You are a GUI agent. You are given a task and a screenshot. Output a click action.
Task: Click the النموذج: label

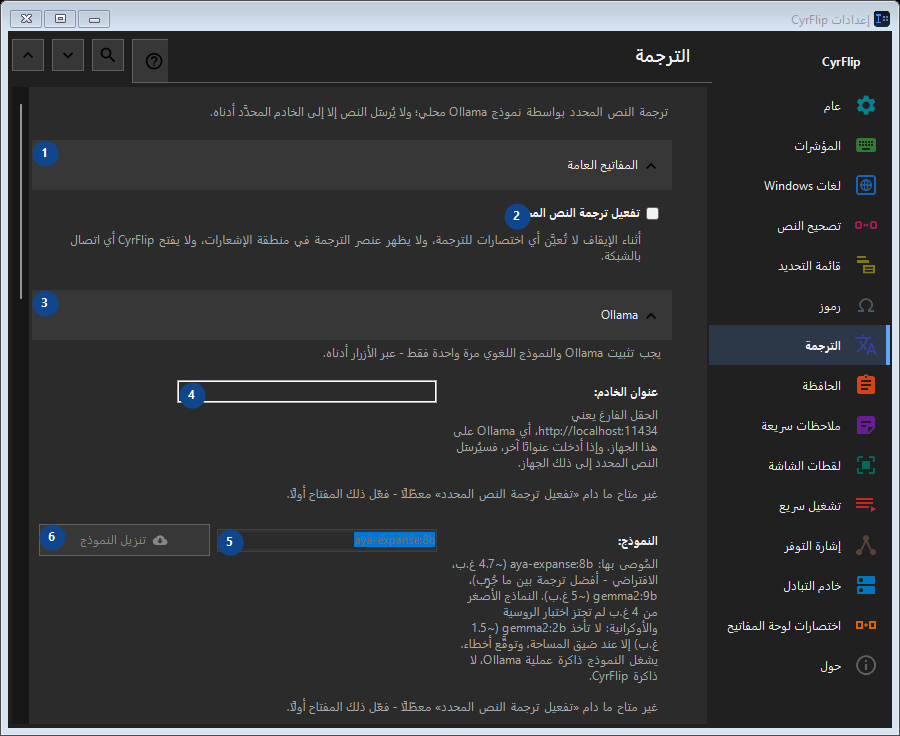(x=637, y=541)
